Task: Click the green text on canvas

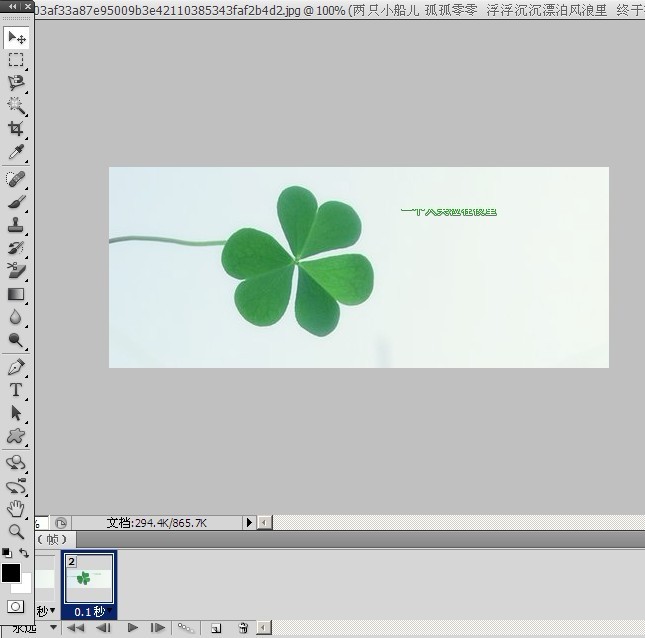Action: pyautogui.click(x=449, y=212)
